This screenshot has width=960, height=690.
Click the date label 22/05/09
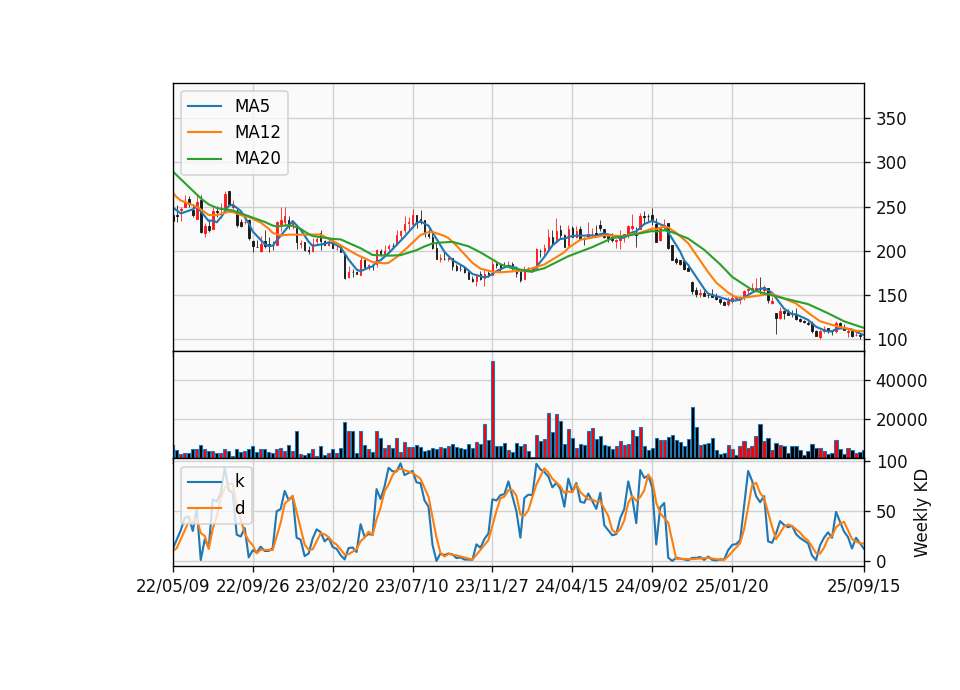coord(173,586)
